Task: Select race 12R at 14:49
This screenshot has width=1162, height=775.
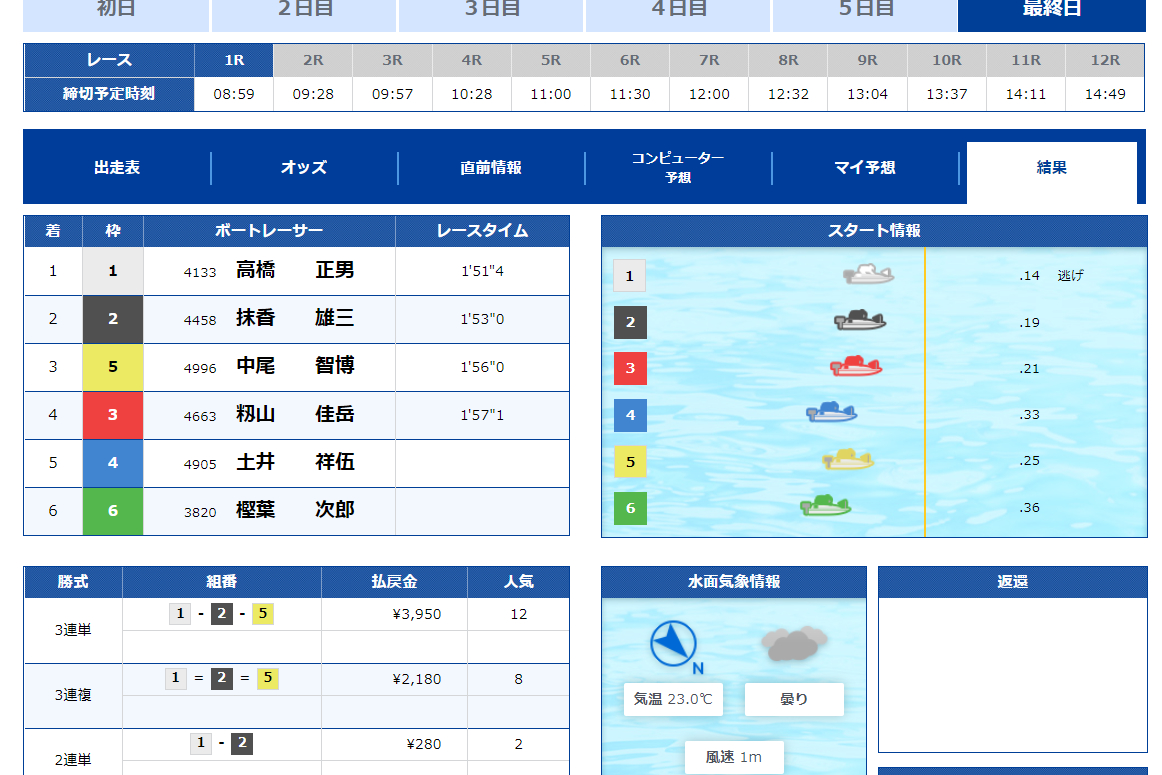Action: [x=1105, y=78]
